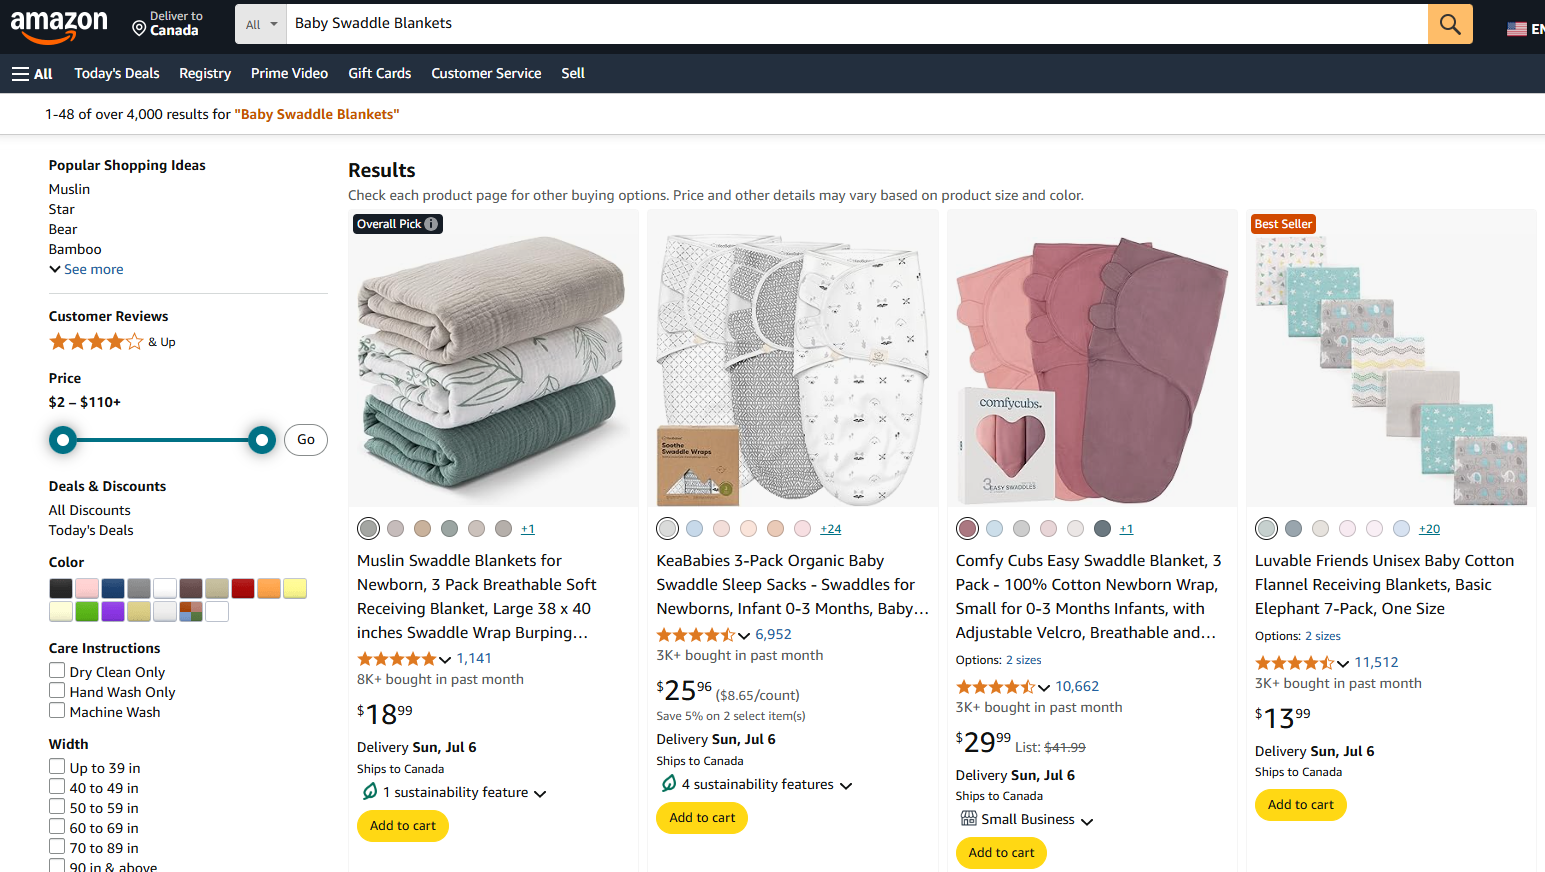
Task: Click the sustainability leaf icon on Muslin blanket
Action: pyautogui.click(x=369, y=791)
